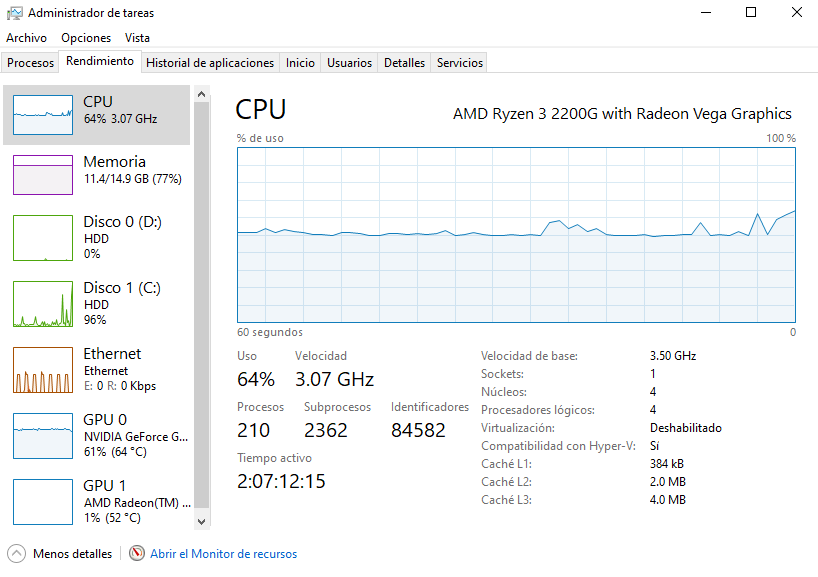Open the Ethernet activity graph
The image size is (818, 577).
[x=43, y=370]
